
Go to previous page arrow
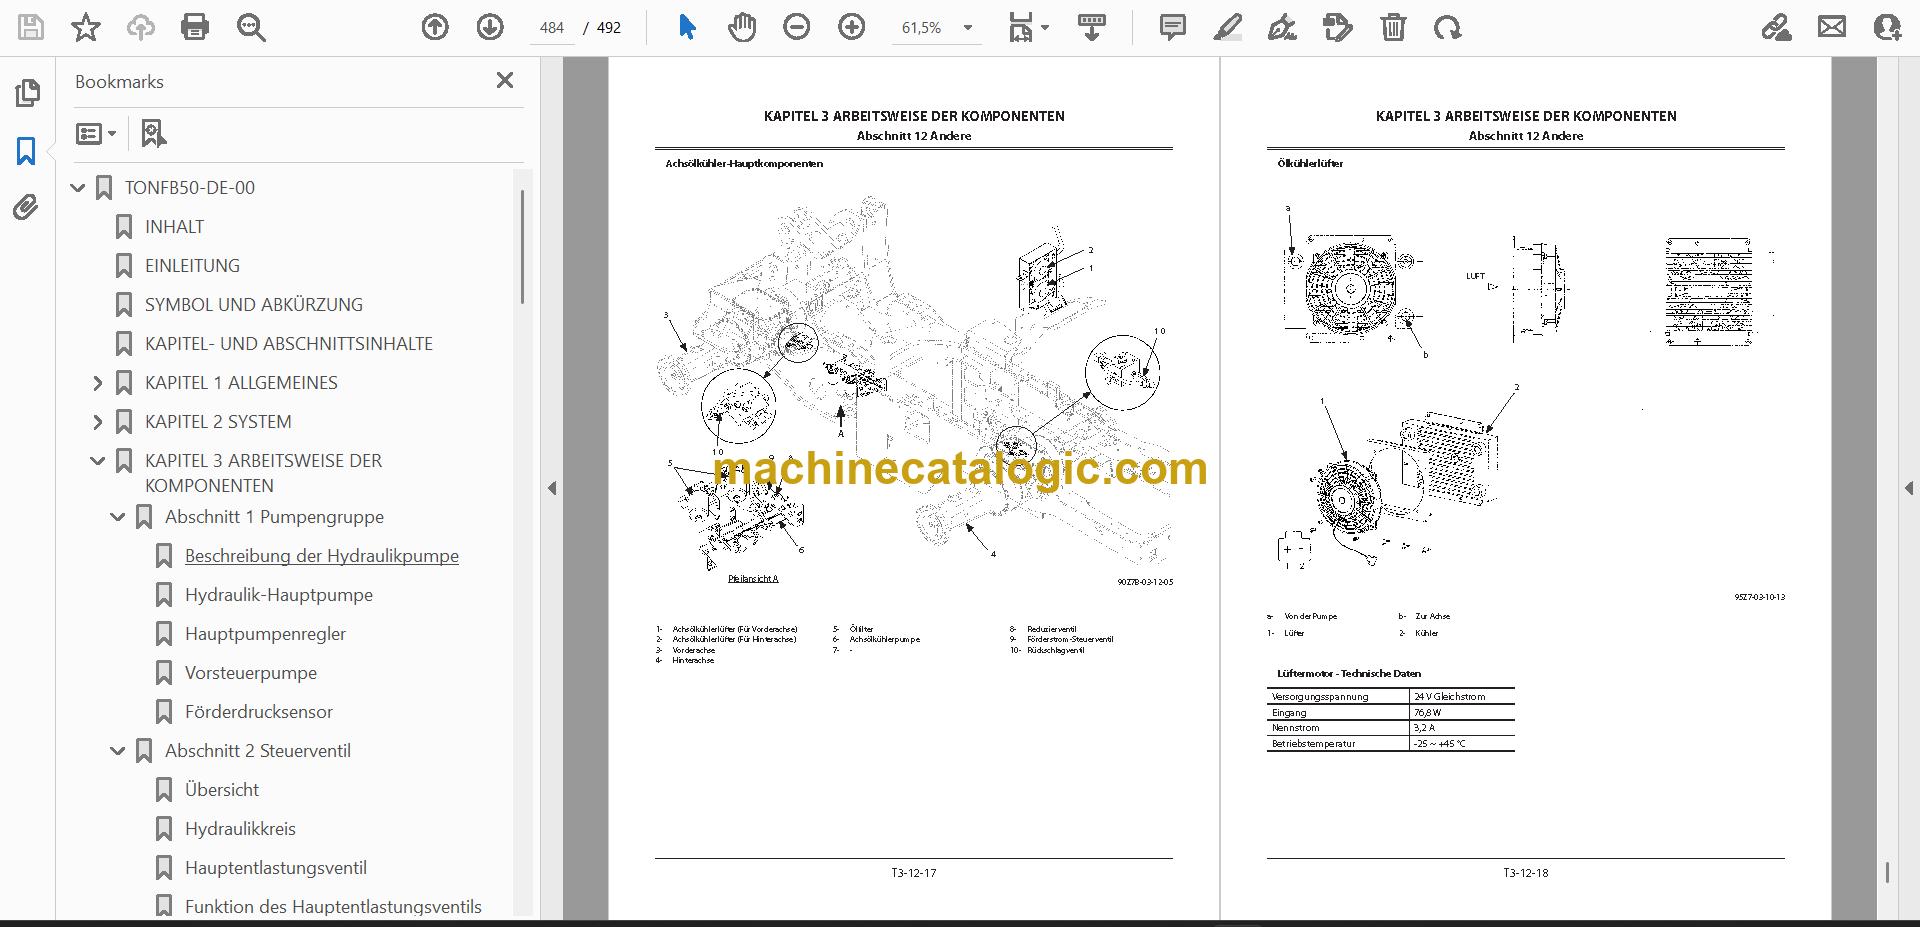(x=435, y=27)
